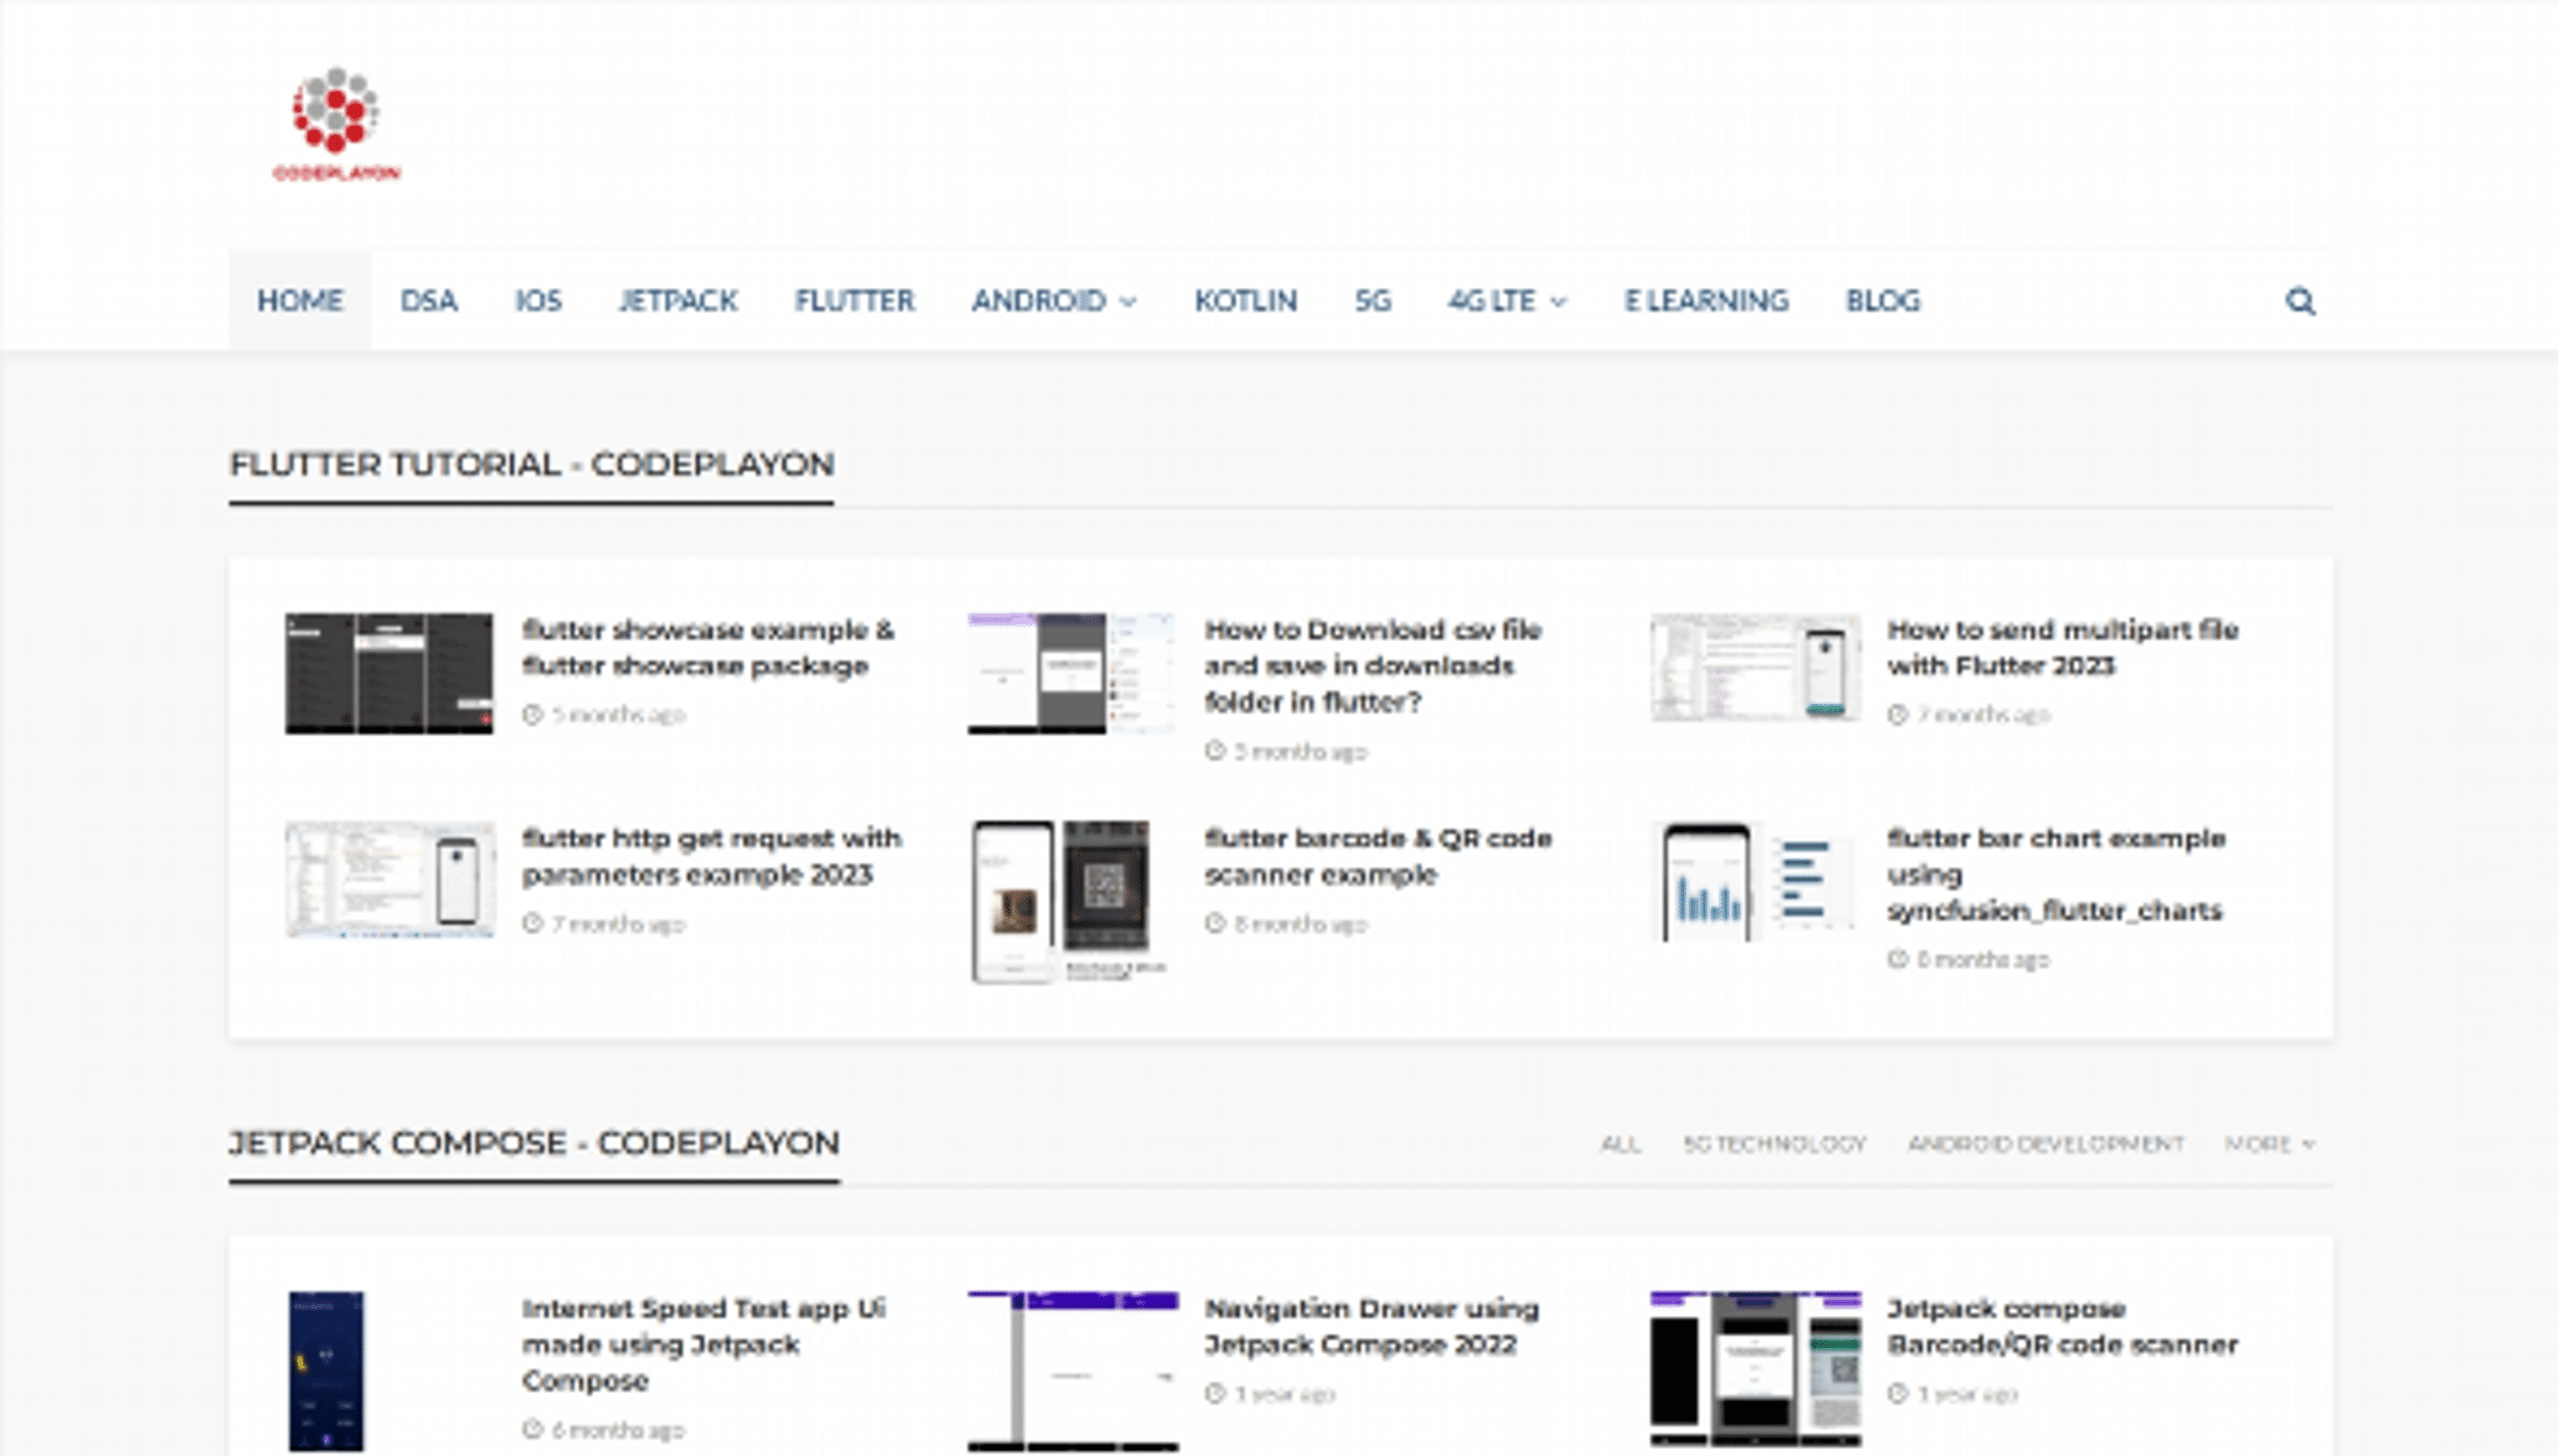
Task: Open flutter showcase example article link
Action: tap(707, 648)
